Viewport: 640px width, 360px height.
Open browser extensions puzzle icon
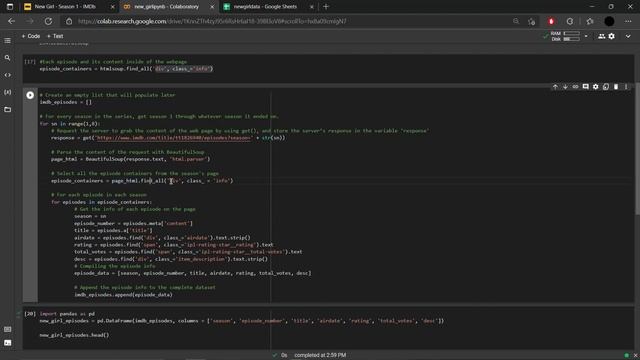pos(570,21)
